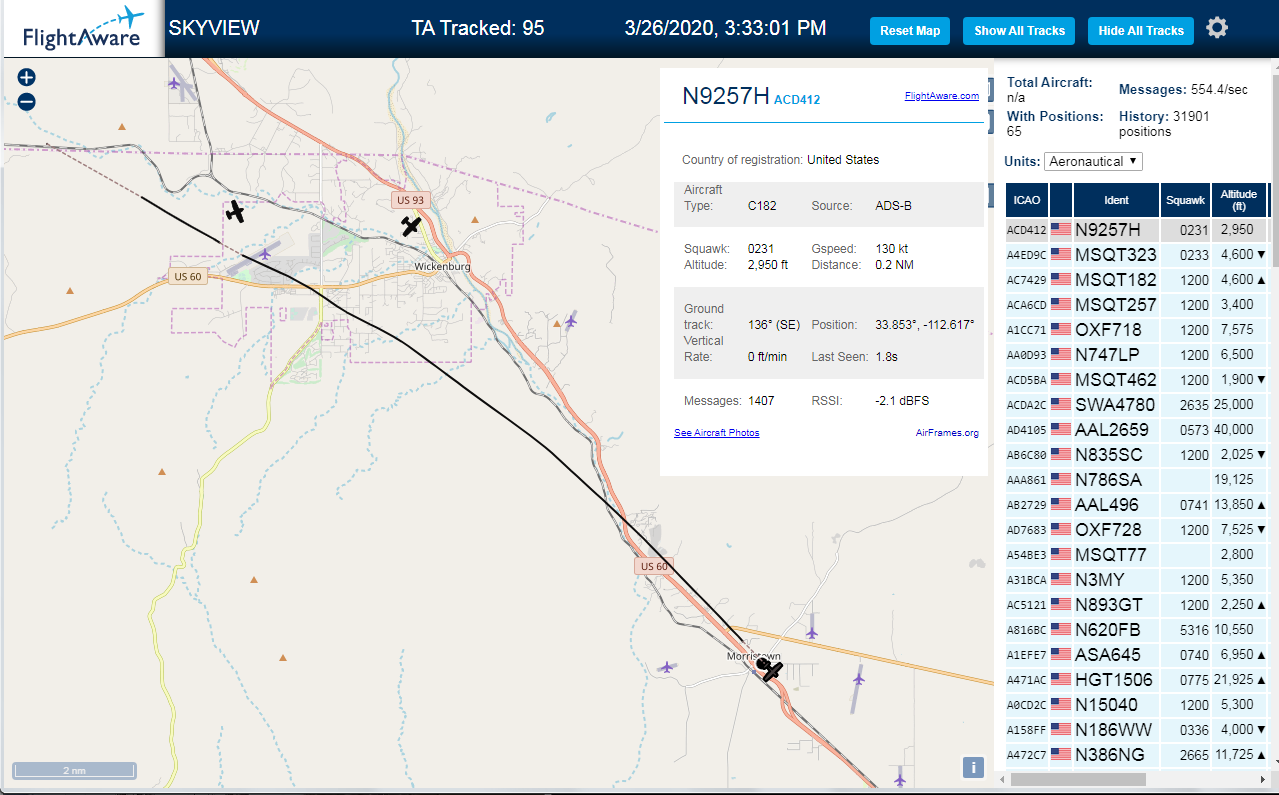Viewport: 1279px width, 795px height.
Task: Reset the map view
Action: tap(910, 31)
